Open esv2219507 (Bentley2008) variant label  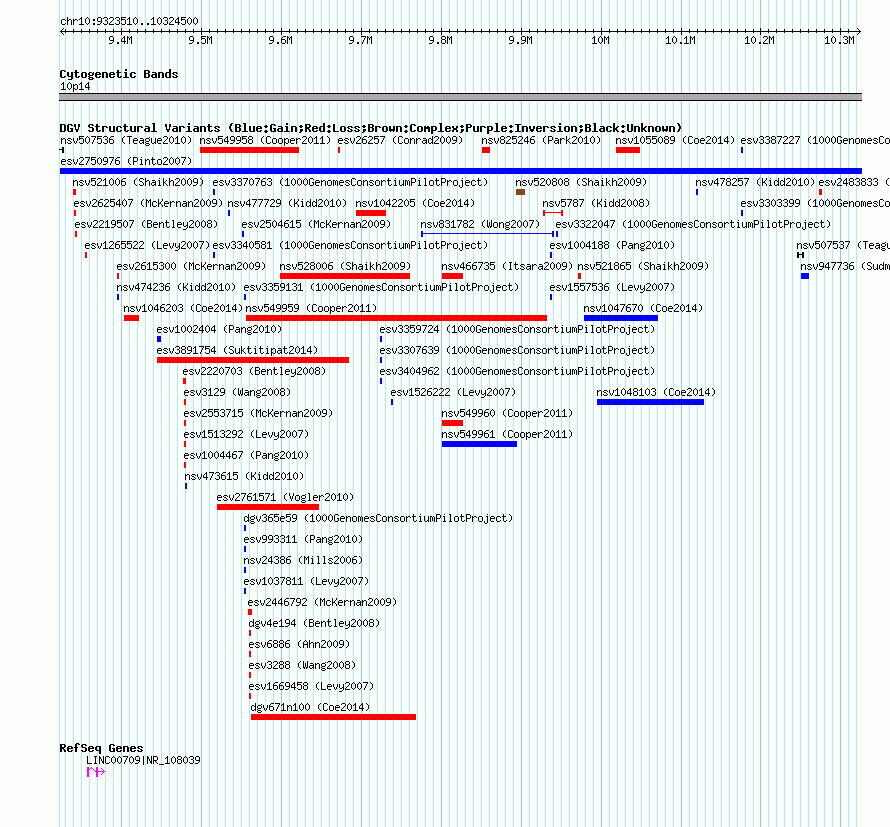coord(146,224)
